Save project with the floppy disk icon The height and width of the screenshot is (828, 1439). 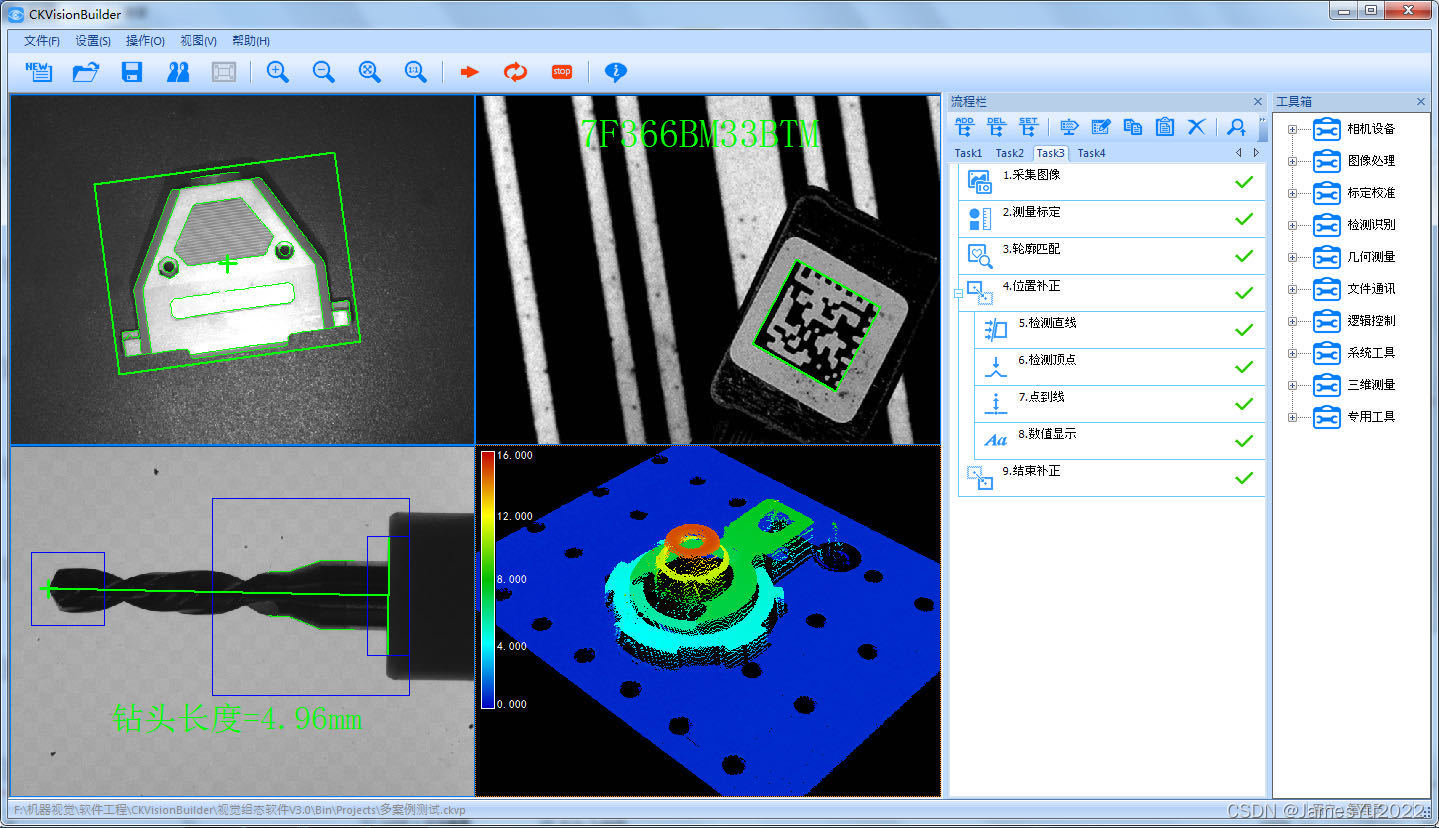click(x=132, y=72)
